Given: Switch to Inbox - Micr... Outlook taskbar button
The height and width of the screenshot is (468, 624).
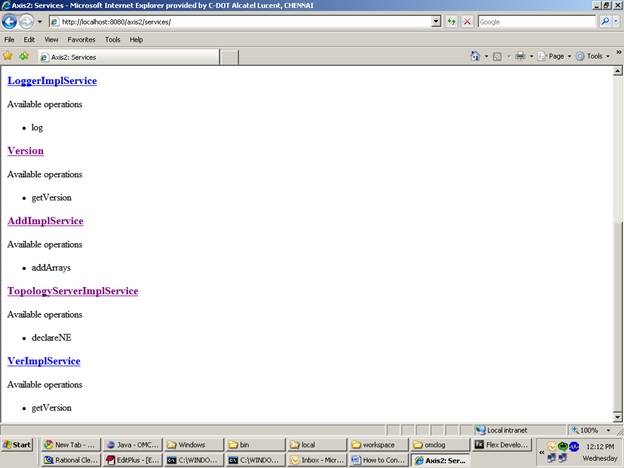Looking at the screenshot, I should click(317, 460).
